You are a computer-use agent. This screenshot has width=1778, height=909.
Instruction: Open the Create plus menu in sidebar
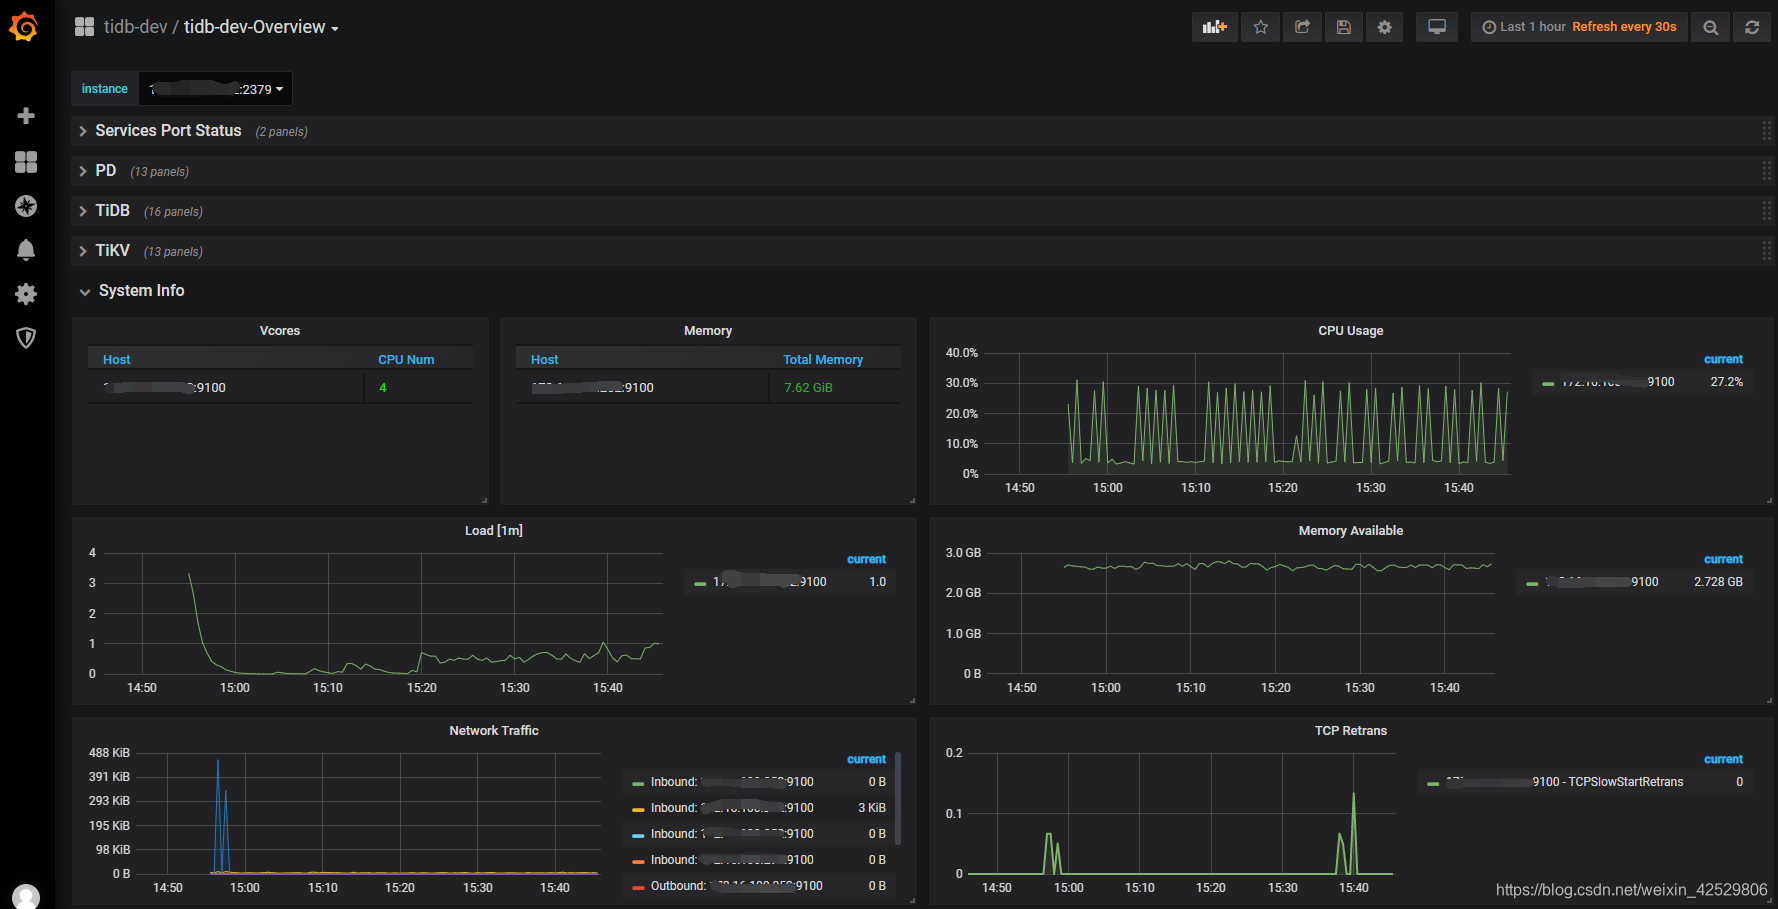[26, 116]
